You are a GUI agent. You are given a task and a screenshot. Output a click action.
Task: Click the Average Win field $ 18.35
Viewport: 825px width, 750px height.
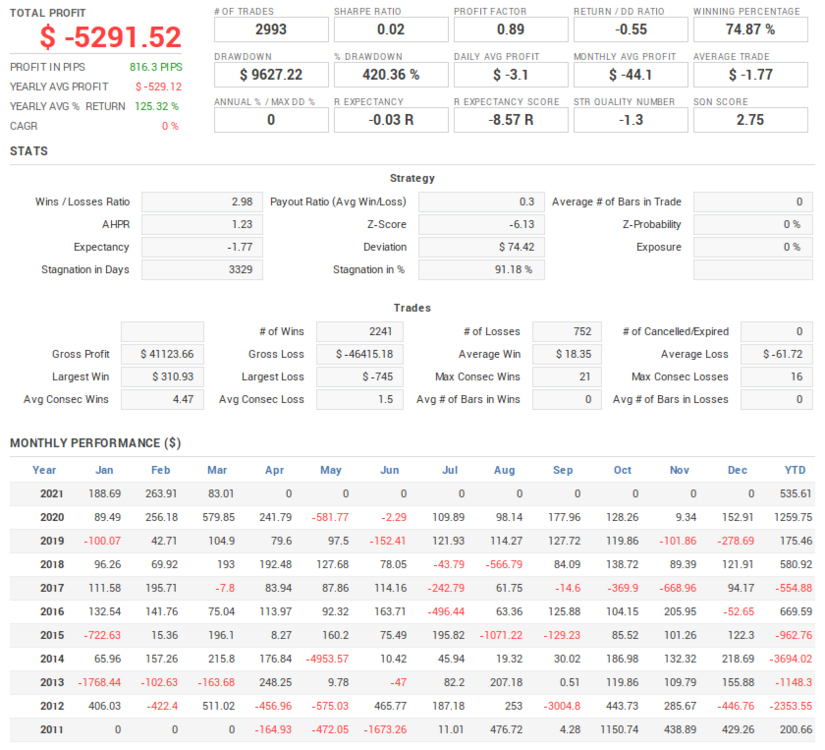[567, 354]
